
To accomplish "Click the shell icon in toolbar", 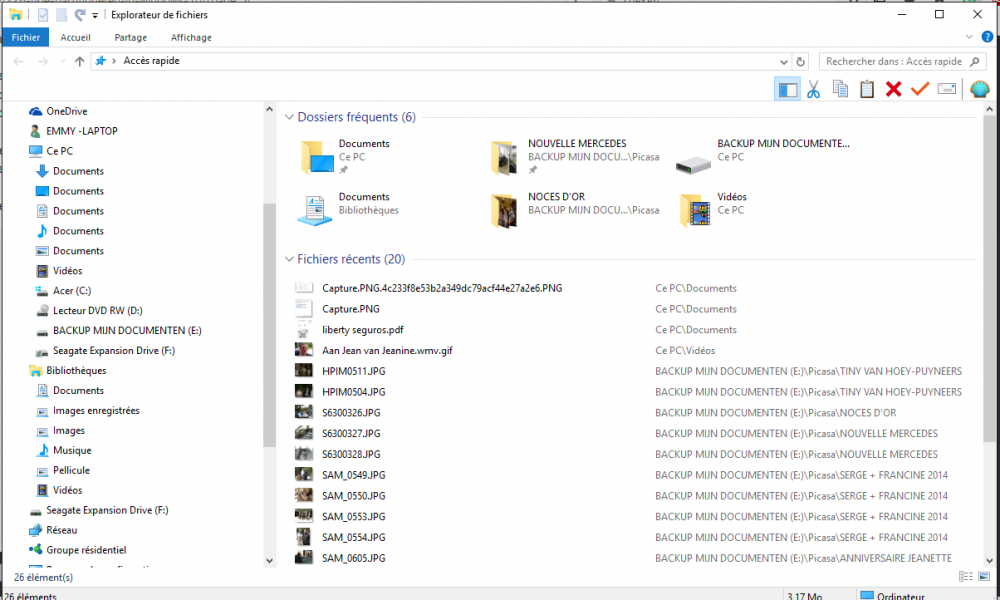I will click(980, 89).
